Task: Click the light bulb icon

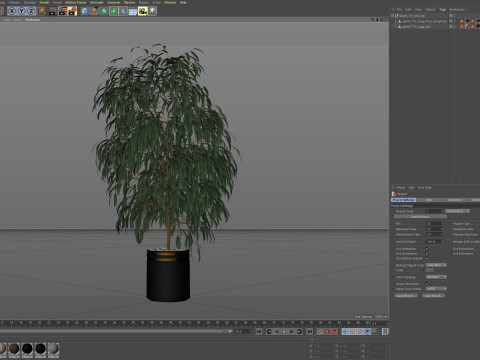Action: click(152, 11)
